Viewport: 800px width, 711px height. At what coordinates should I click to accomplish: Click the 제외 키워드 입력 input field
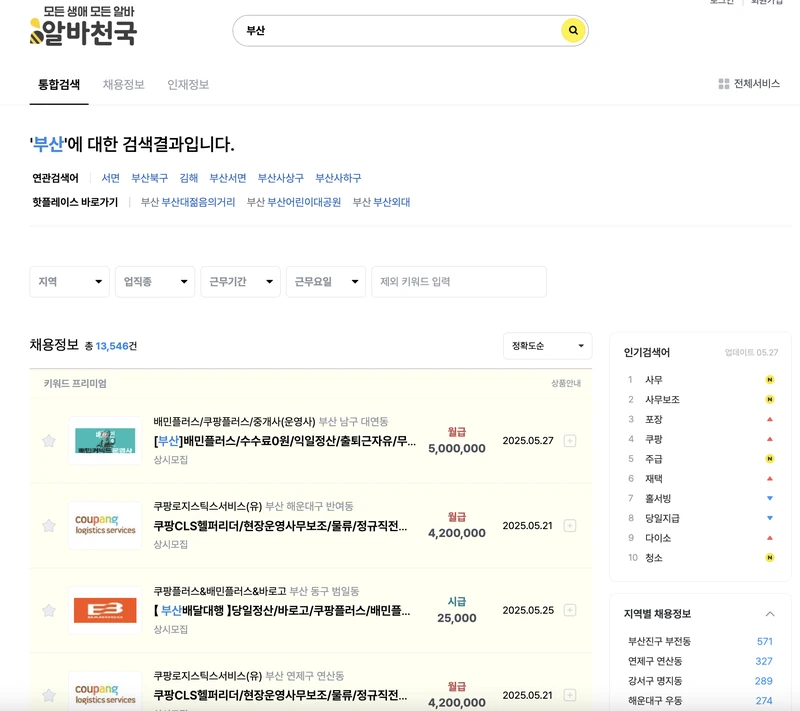461,282
